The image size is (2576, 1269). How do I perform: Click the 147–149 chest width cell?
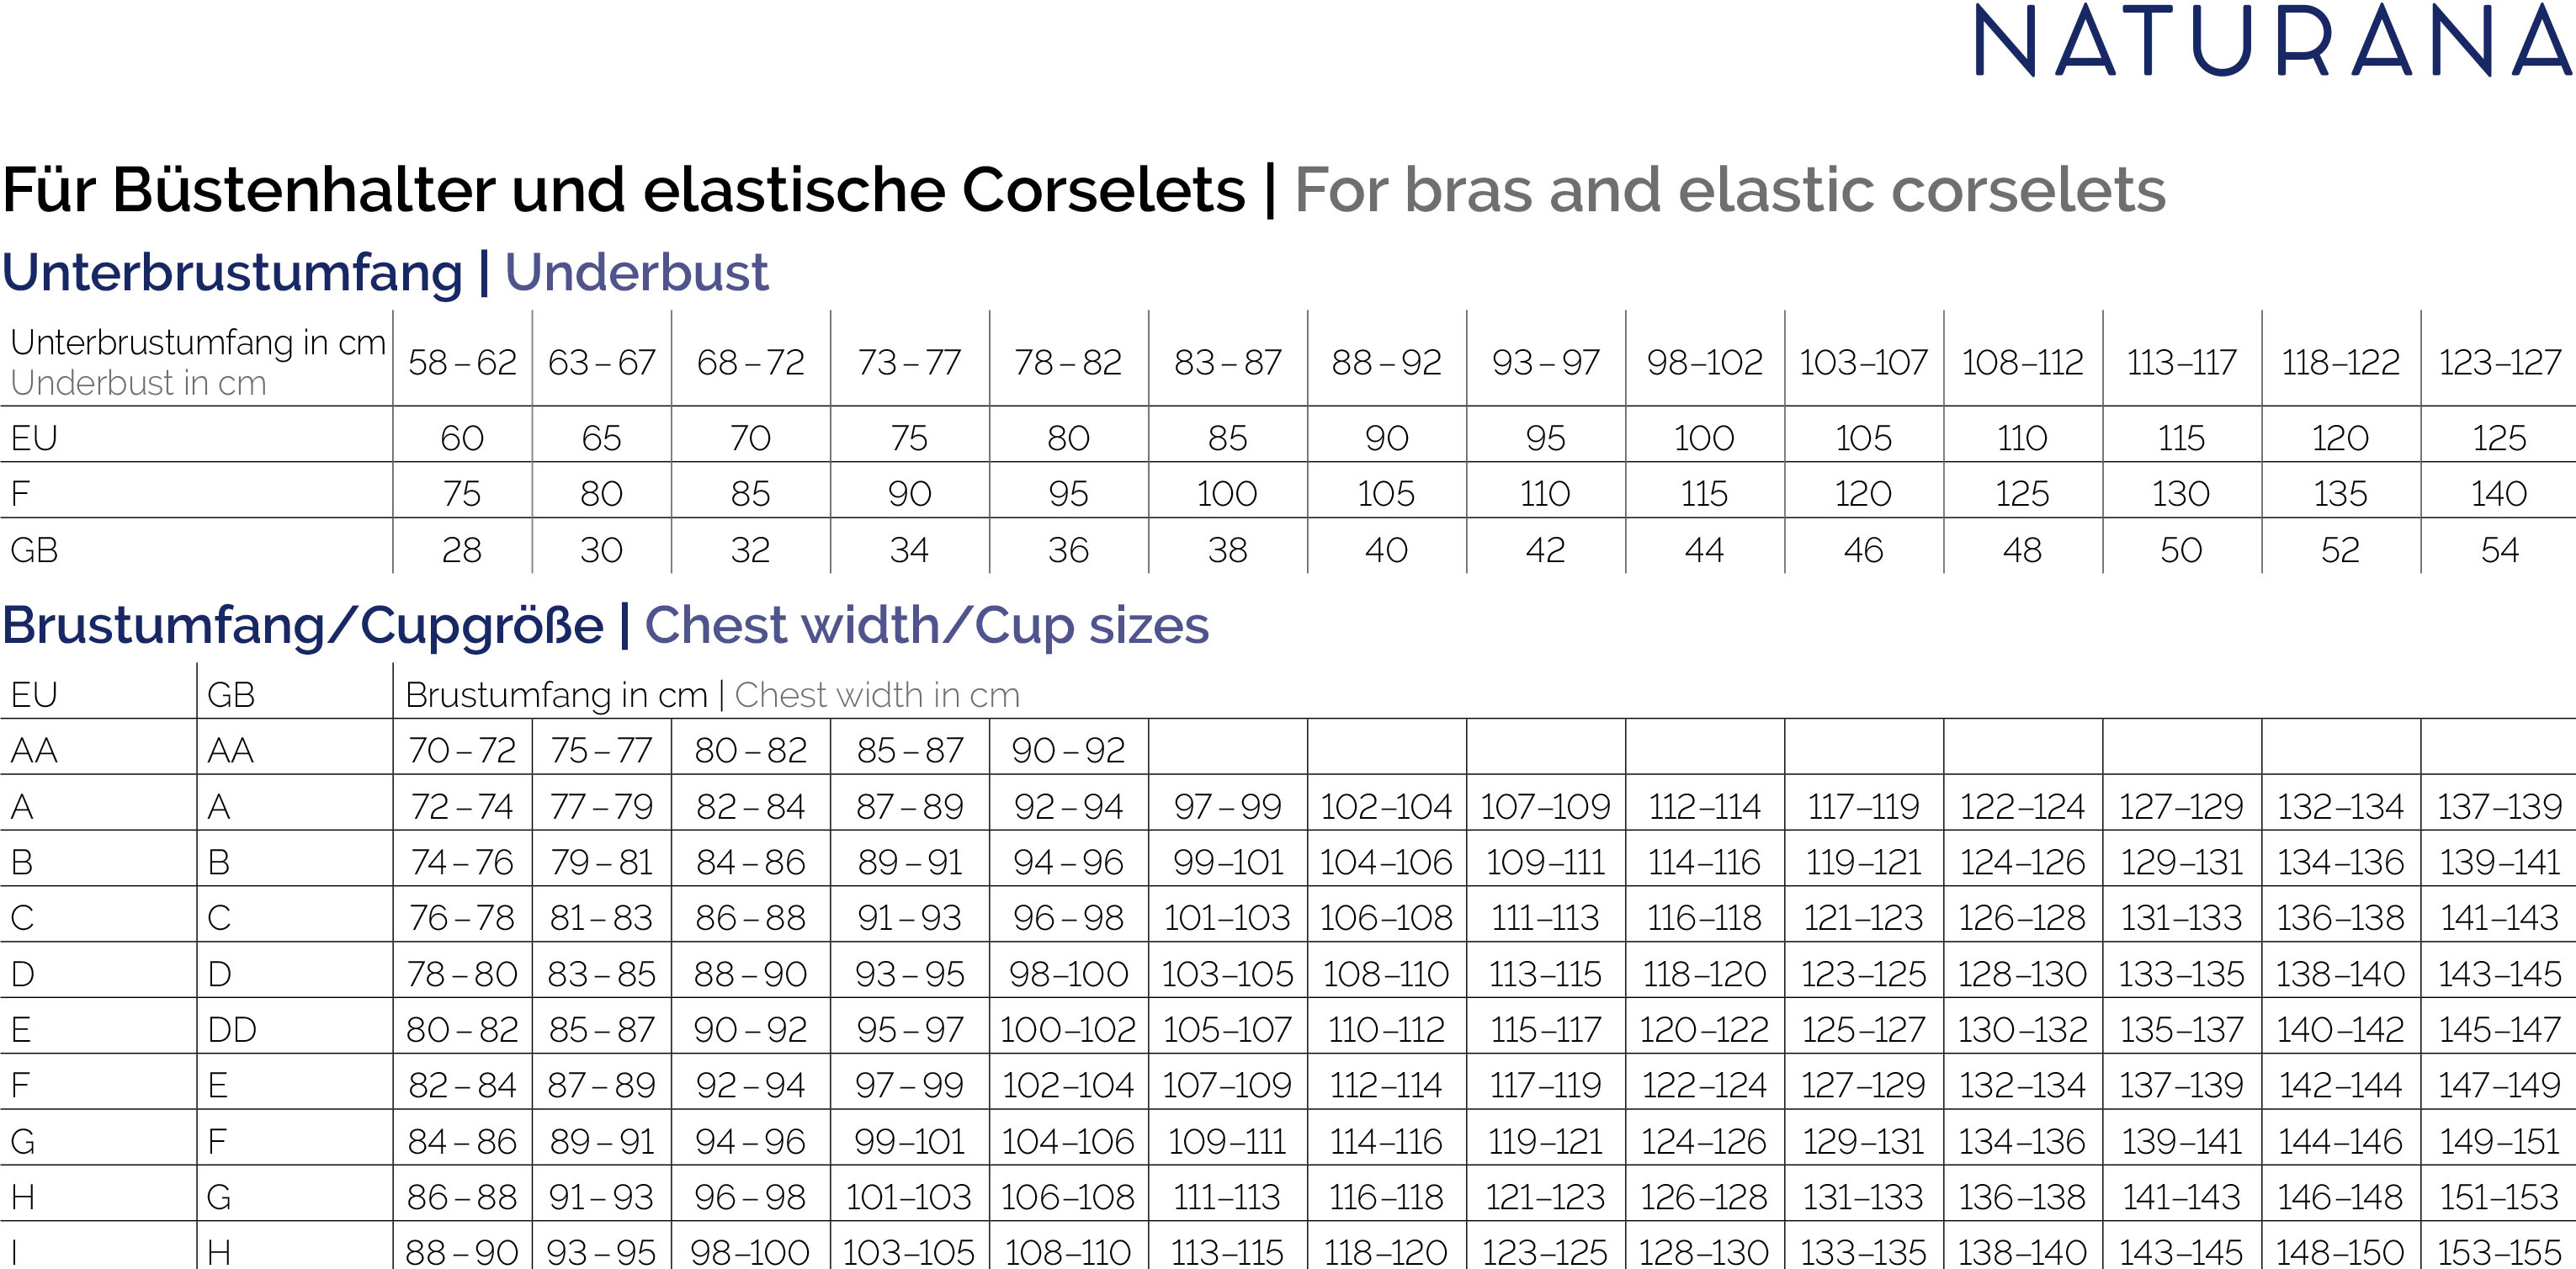click(x=2499, y=1085)
